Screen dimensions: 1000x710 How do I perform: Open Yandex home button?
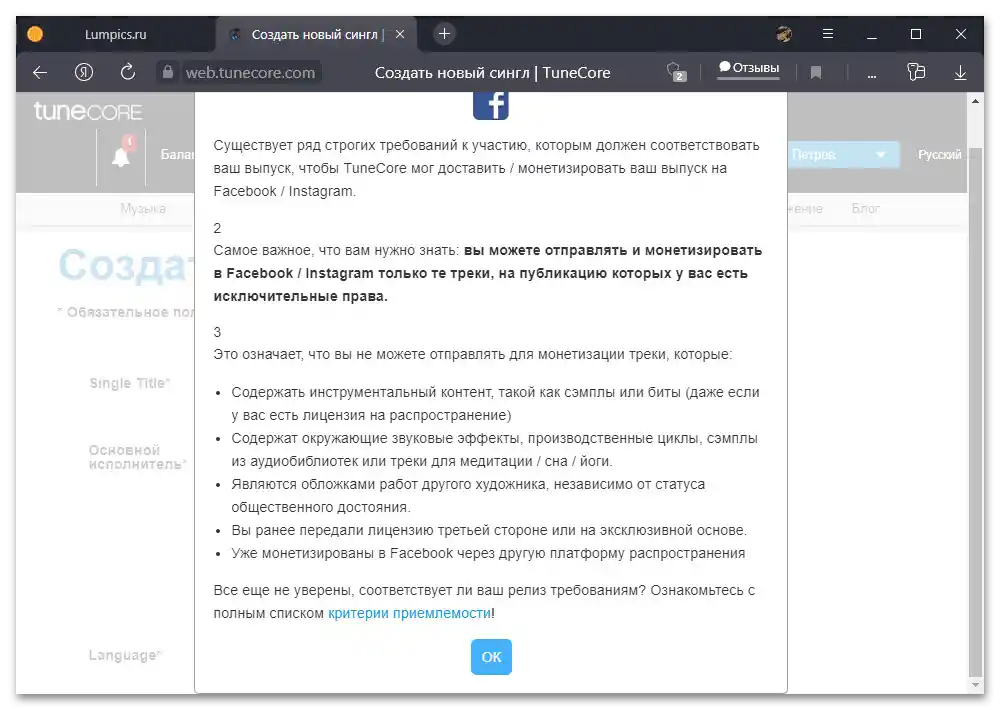(84, 72)
